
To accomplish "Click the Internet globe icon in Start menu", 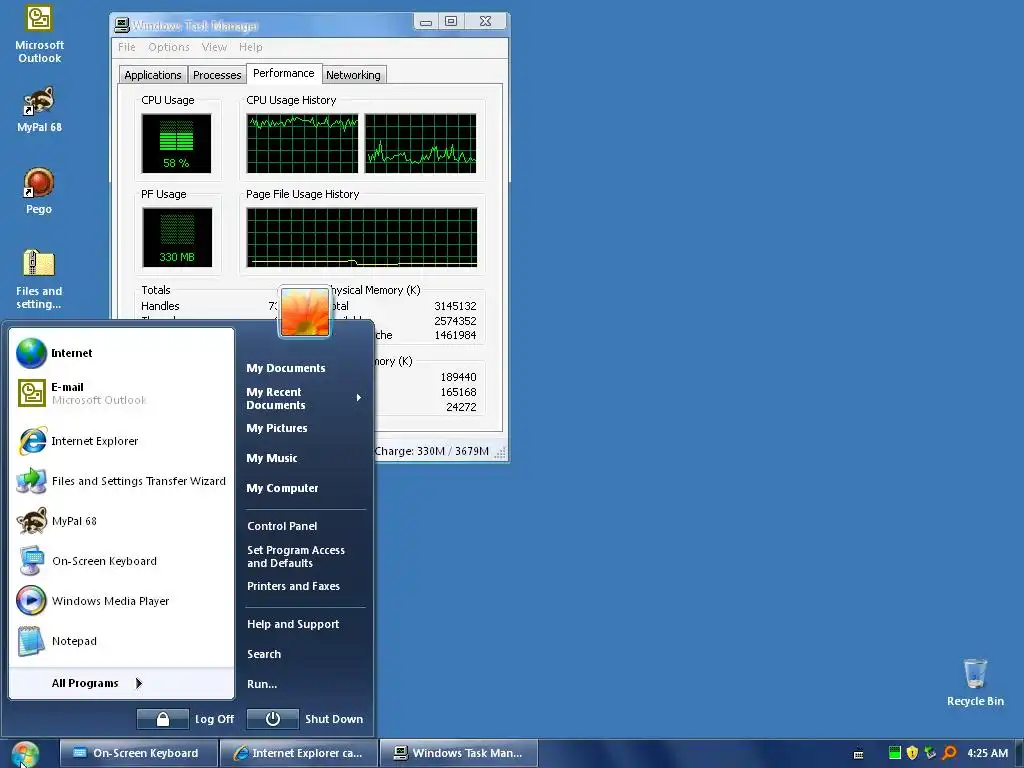I will click(31, 353).
